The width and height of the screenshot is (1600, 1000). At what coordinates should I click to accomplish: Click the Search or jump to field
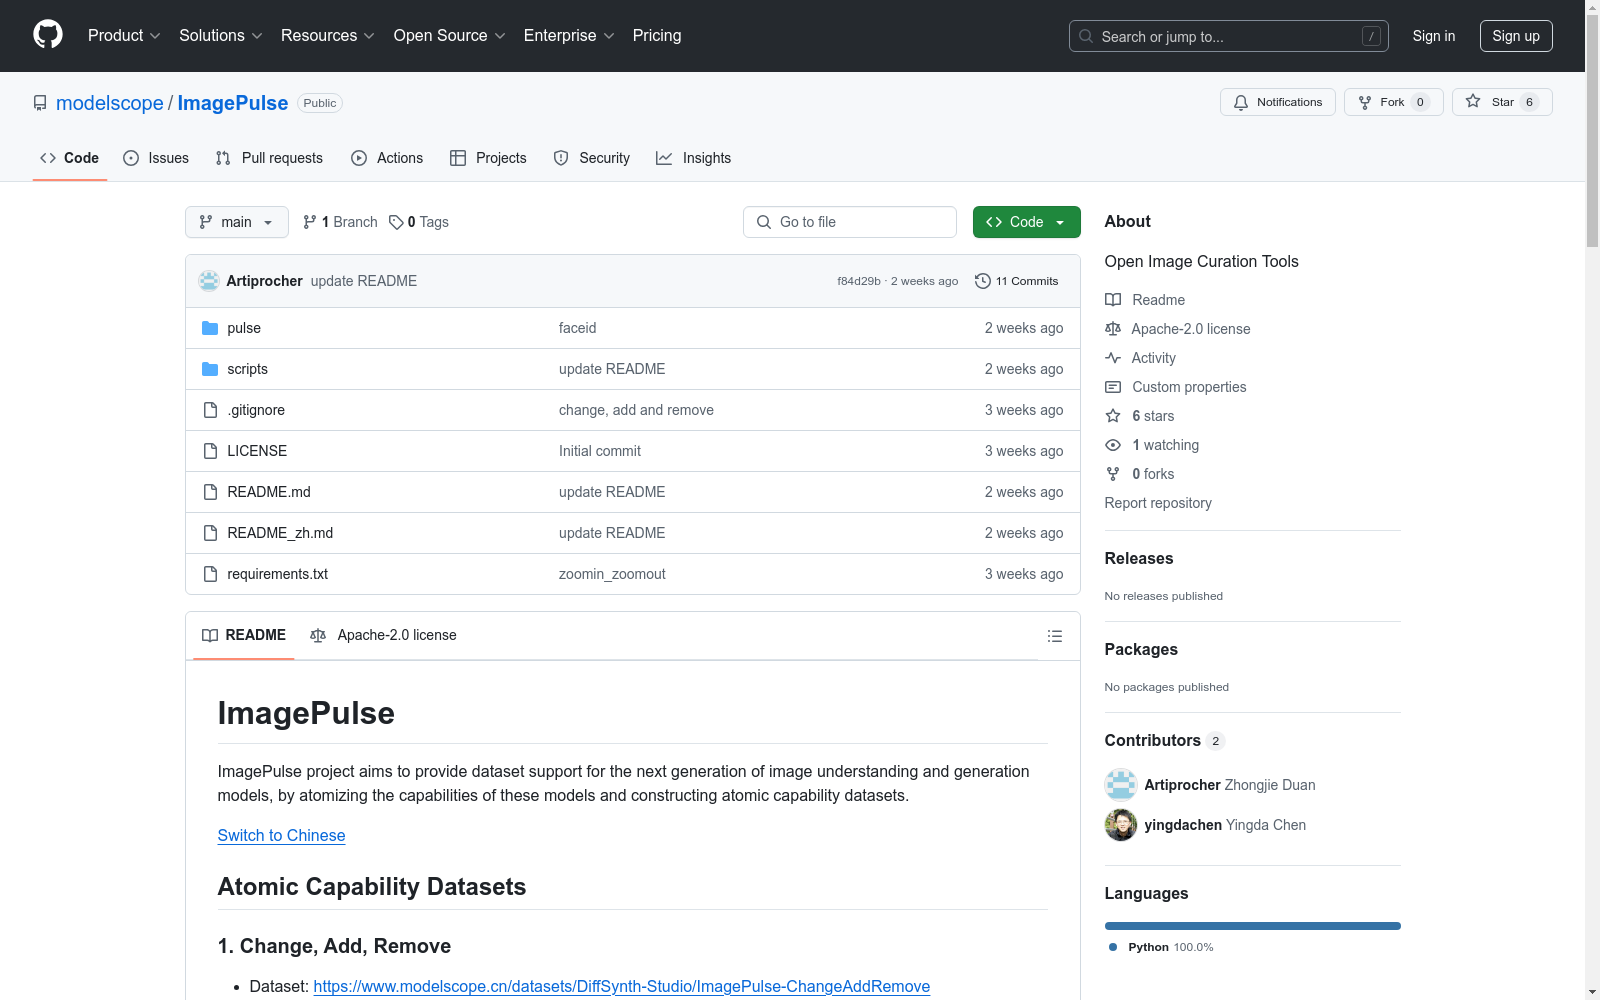[x=1229, y=36]
